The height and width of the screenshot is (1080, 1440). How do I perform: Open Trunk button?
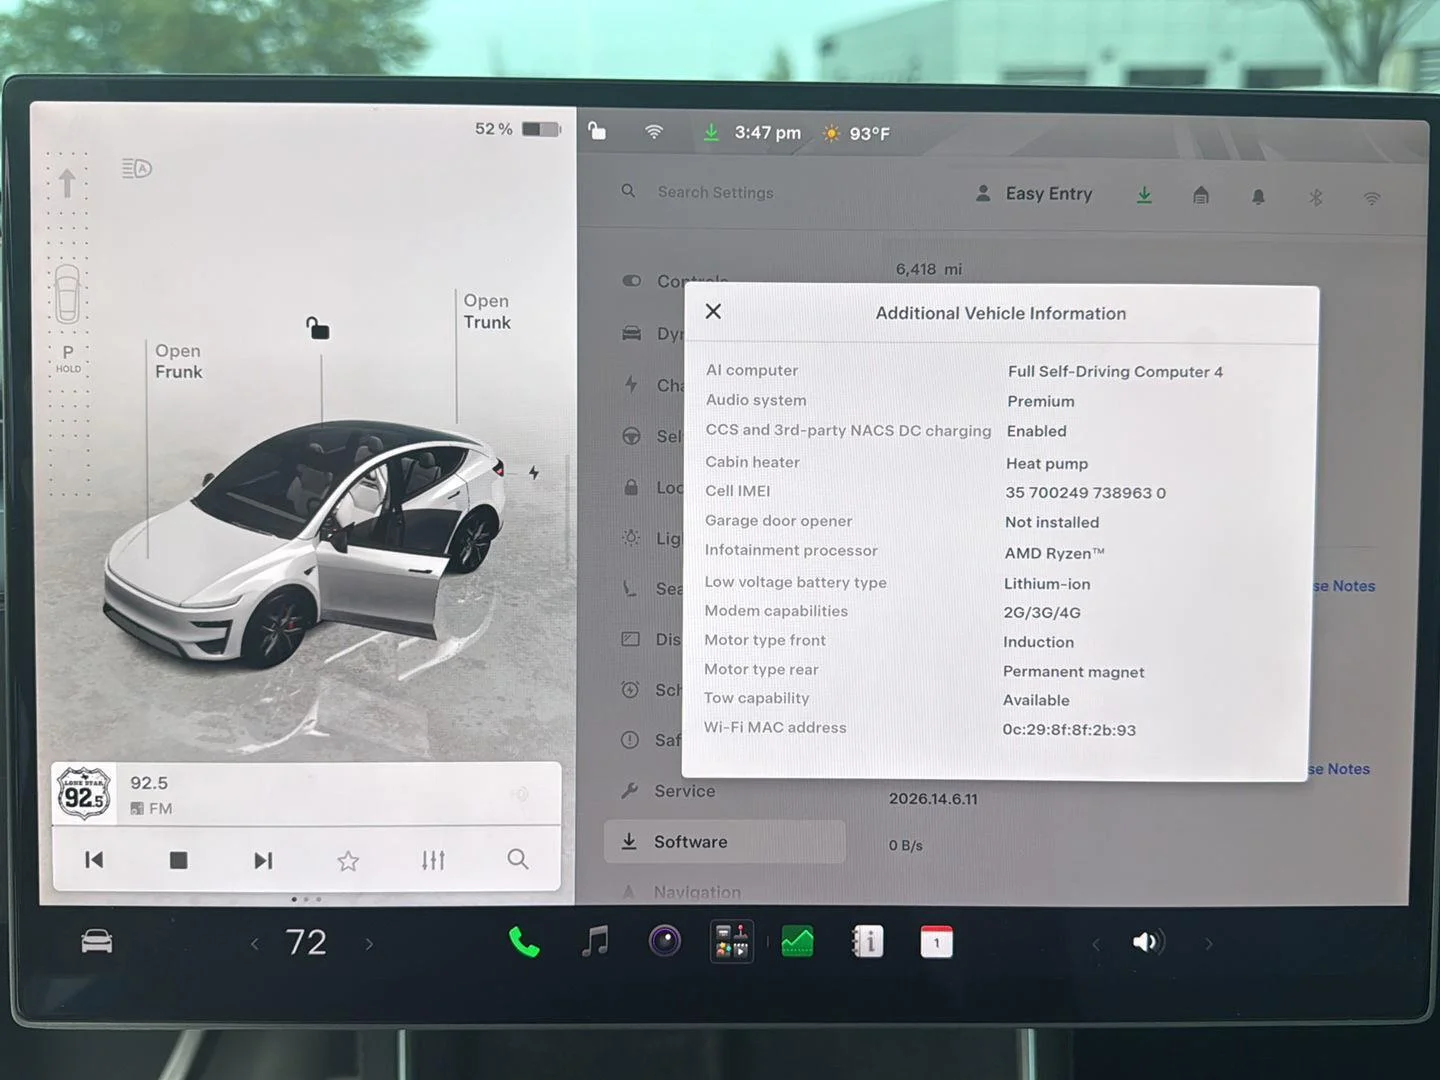pos(487,312)
